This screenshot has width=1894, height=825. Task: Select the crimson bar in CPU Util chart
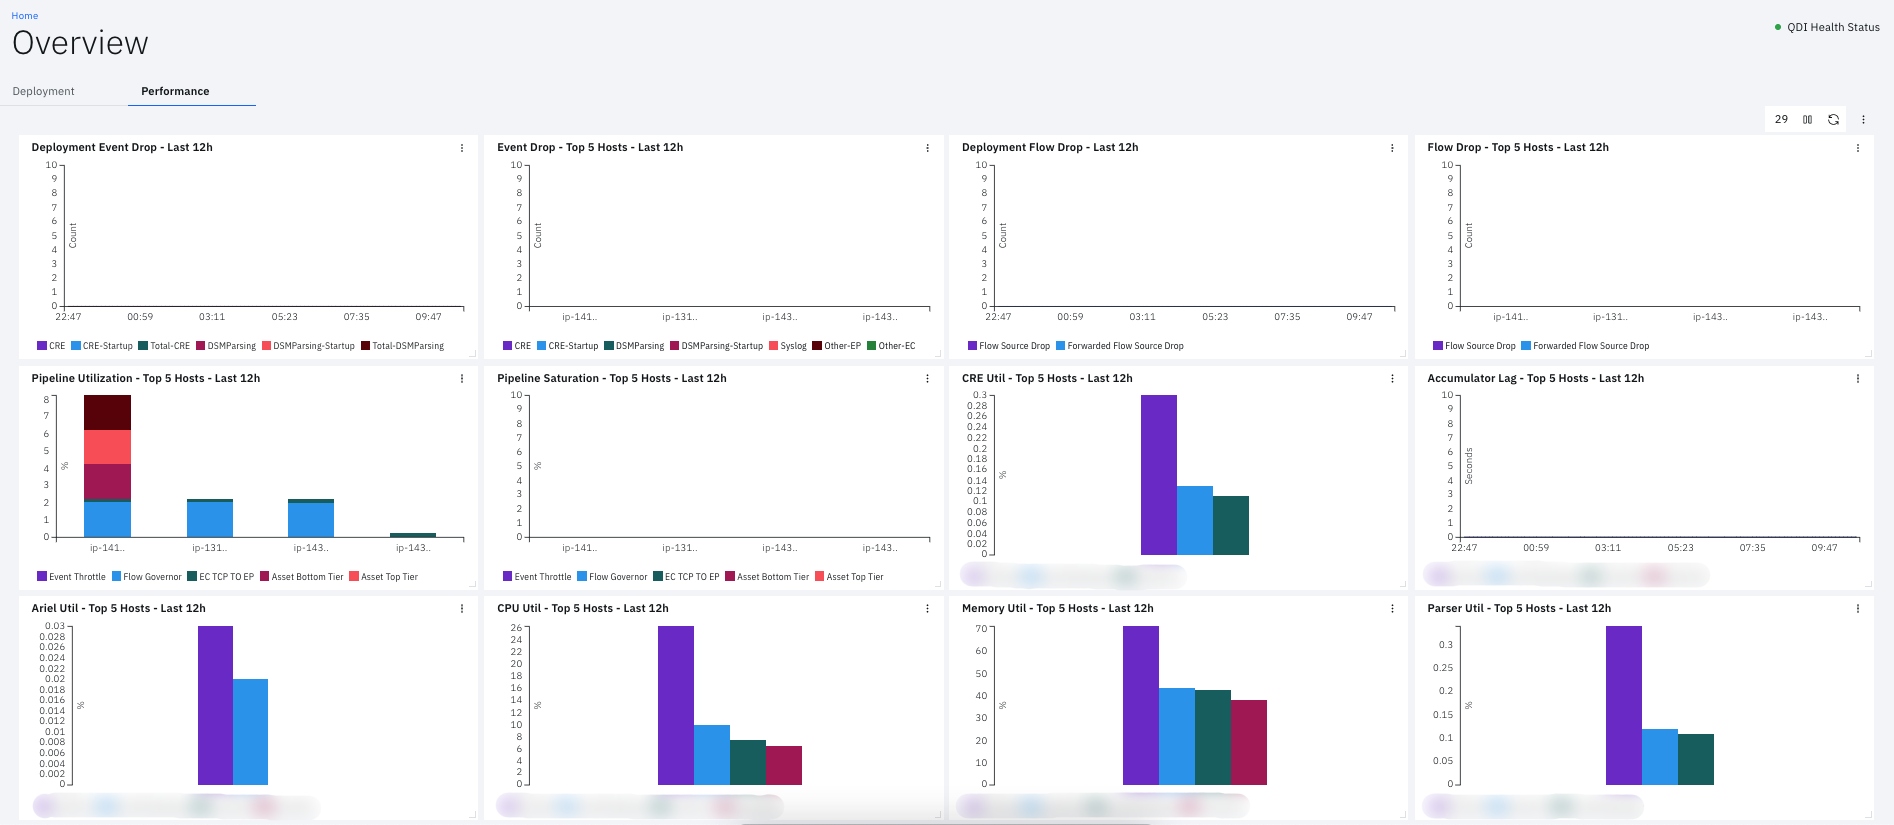coord(784,765)
